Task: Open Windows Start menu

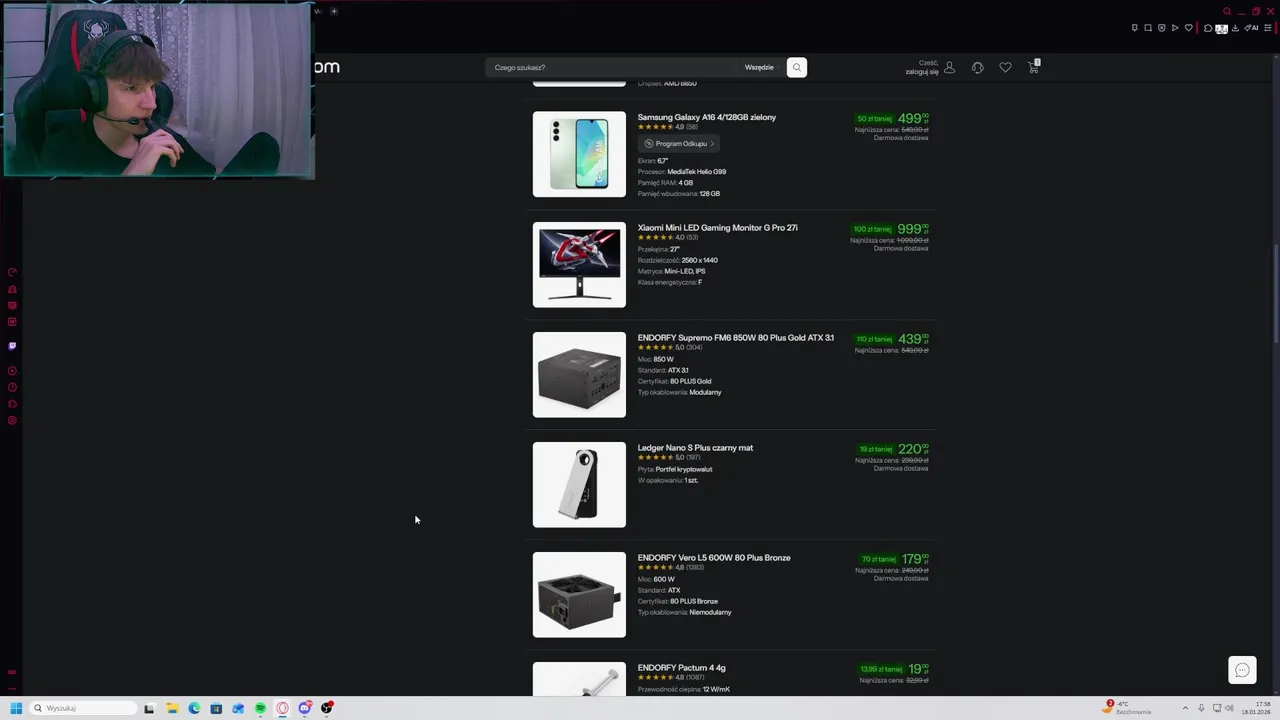Action: pos(16,708)
